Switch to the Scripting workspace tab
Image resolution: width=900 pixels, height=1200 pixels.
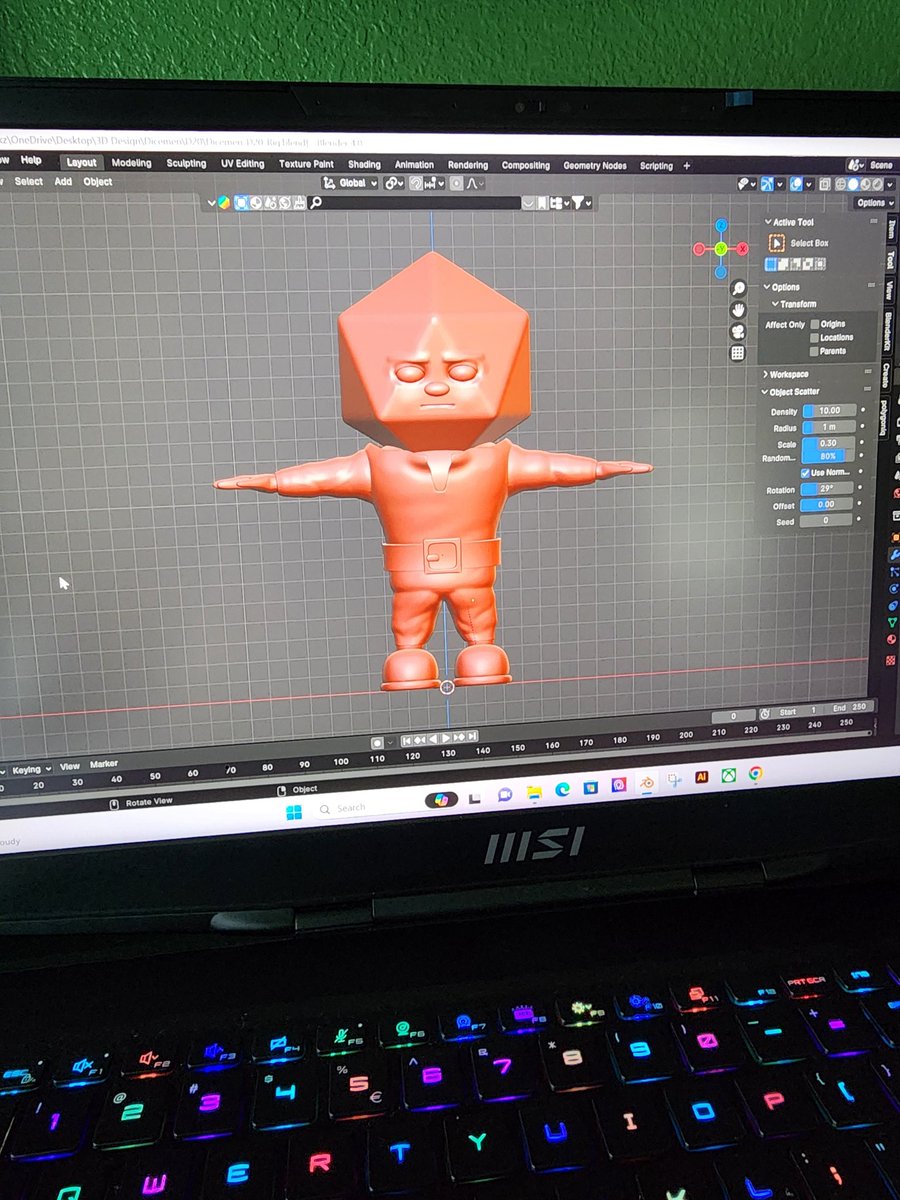point(656,166)
